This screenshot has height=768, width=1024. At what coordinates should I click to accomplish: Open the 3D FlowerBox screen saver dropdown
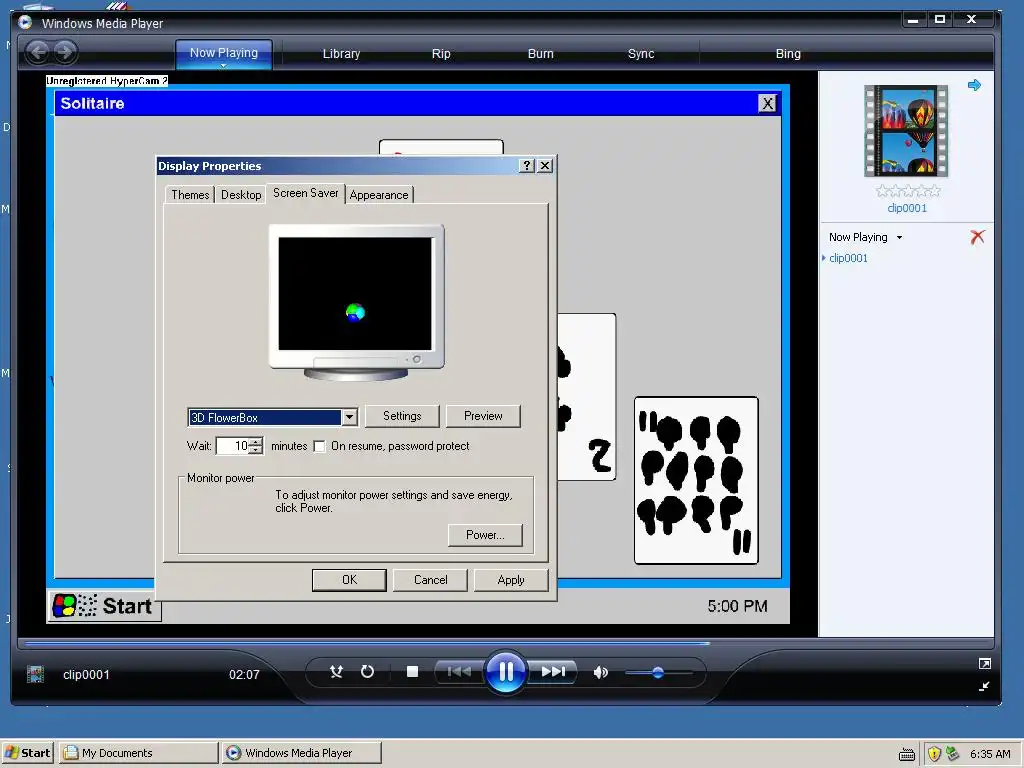[x=349, y=417]
